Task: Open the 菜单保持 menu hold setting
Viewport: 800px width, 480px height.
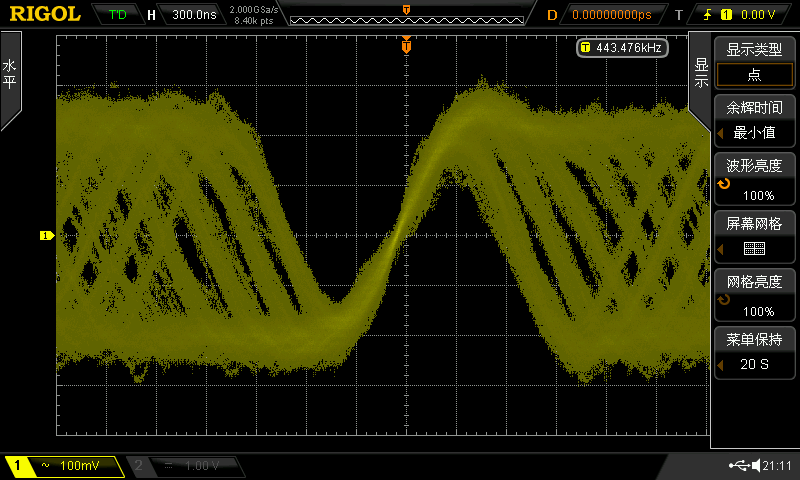Action: 754,340
